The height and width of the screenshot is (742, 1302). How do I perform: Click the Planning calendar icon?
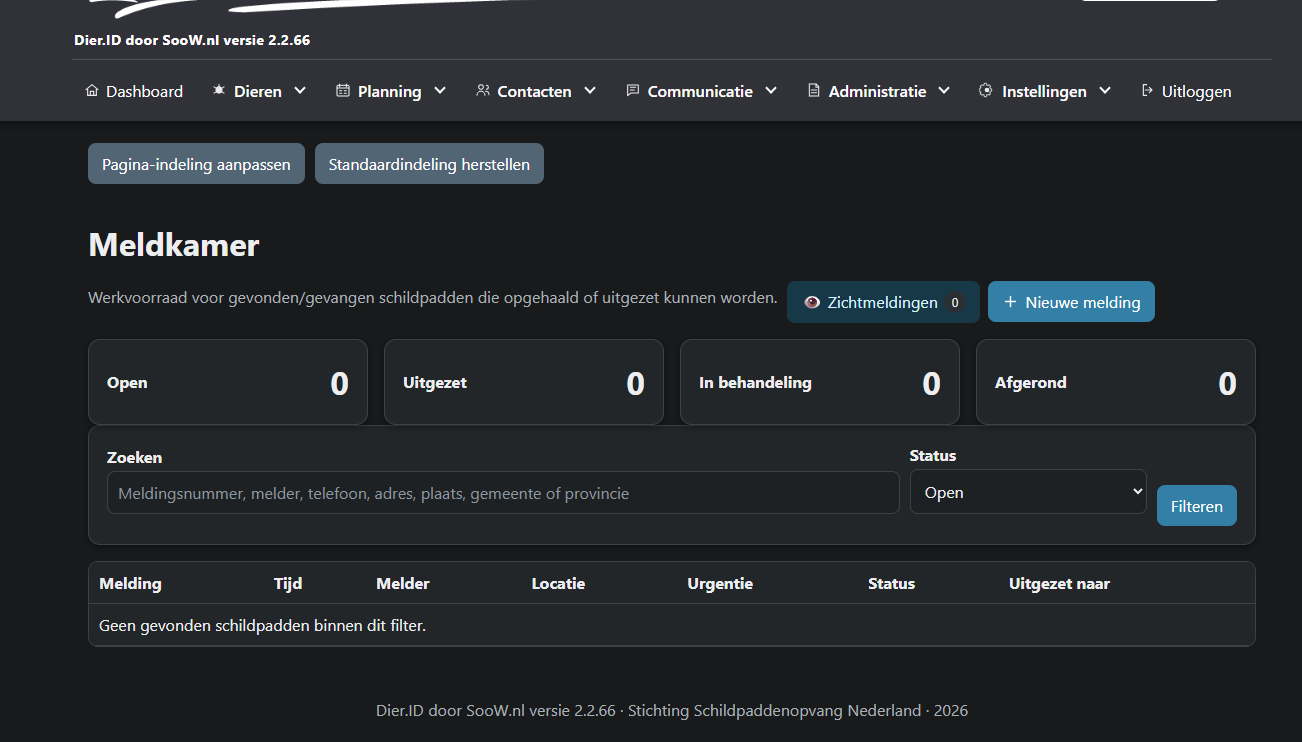(343, 91)
